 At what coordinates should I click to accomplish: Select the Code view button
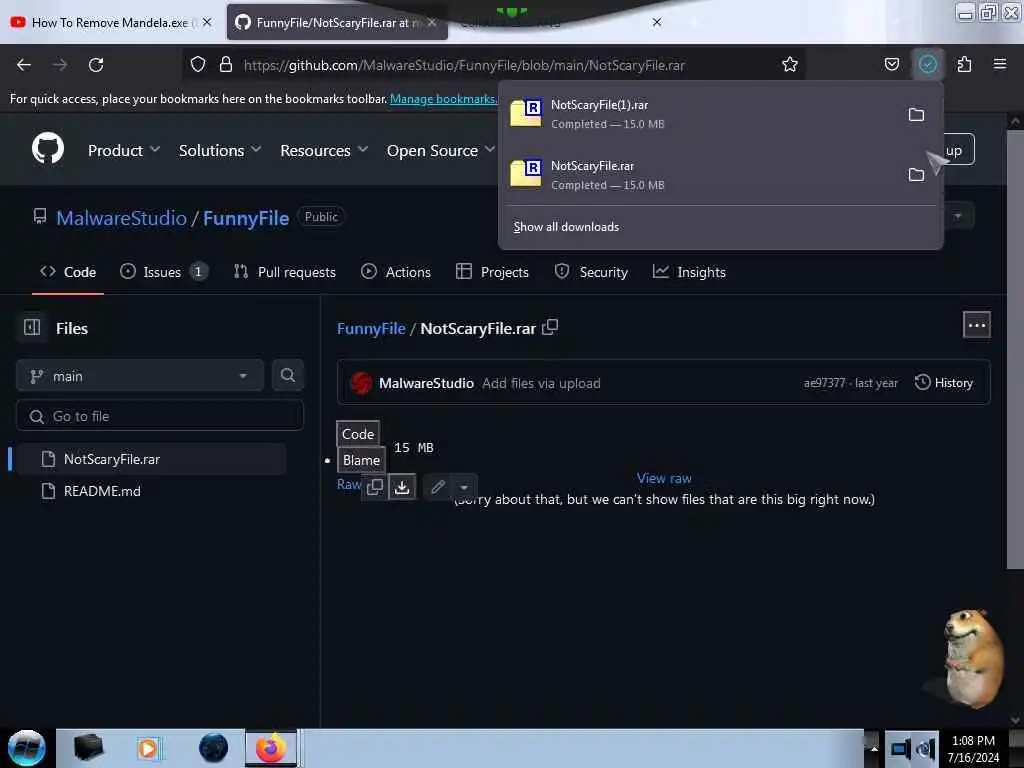pos(358,434)
